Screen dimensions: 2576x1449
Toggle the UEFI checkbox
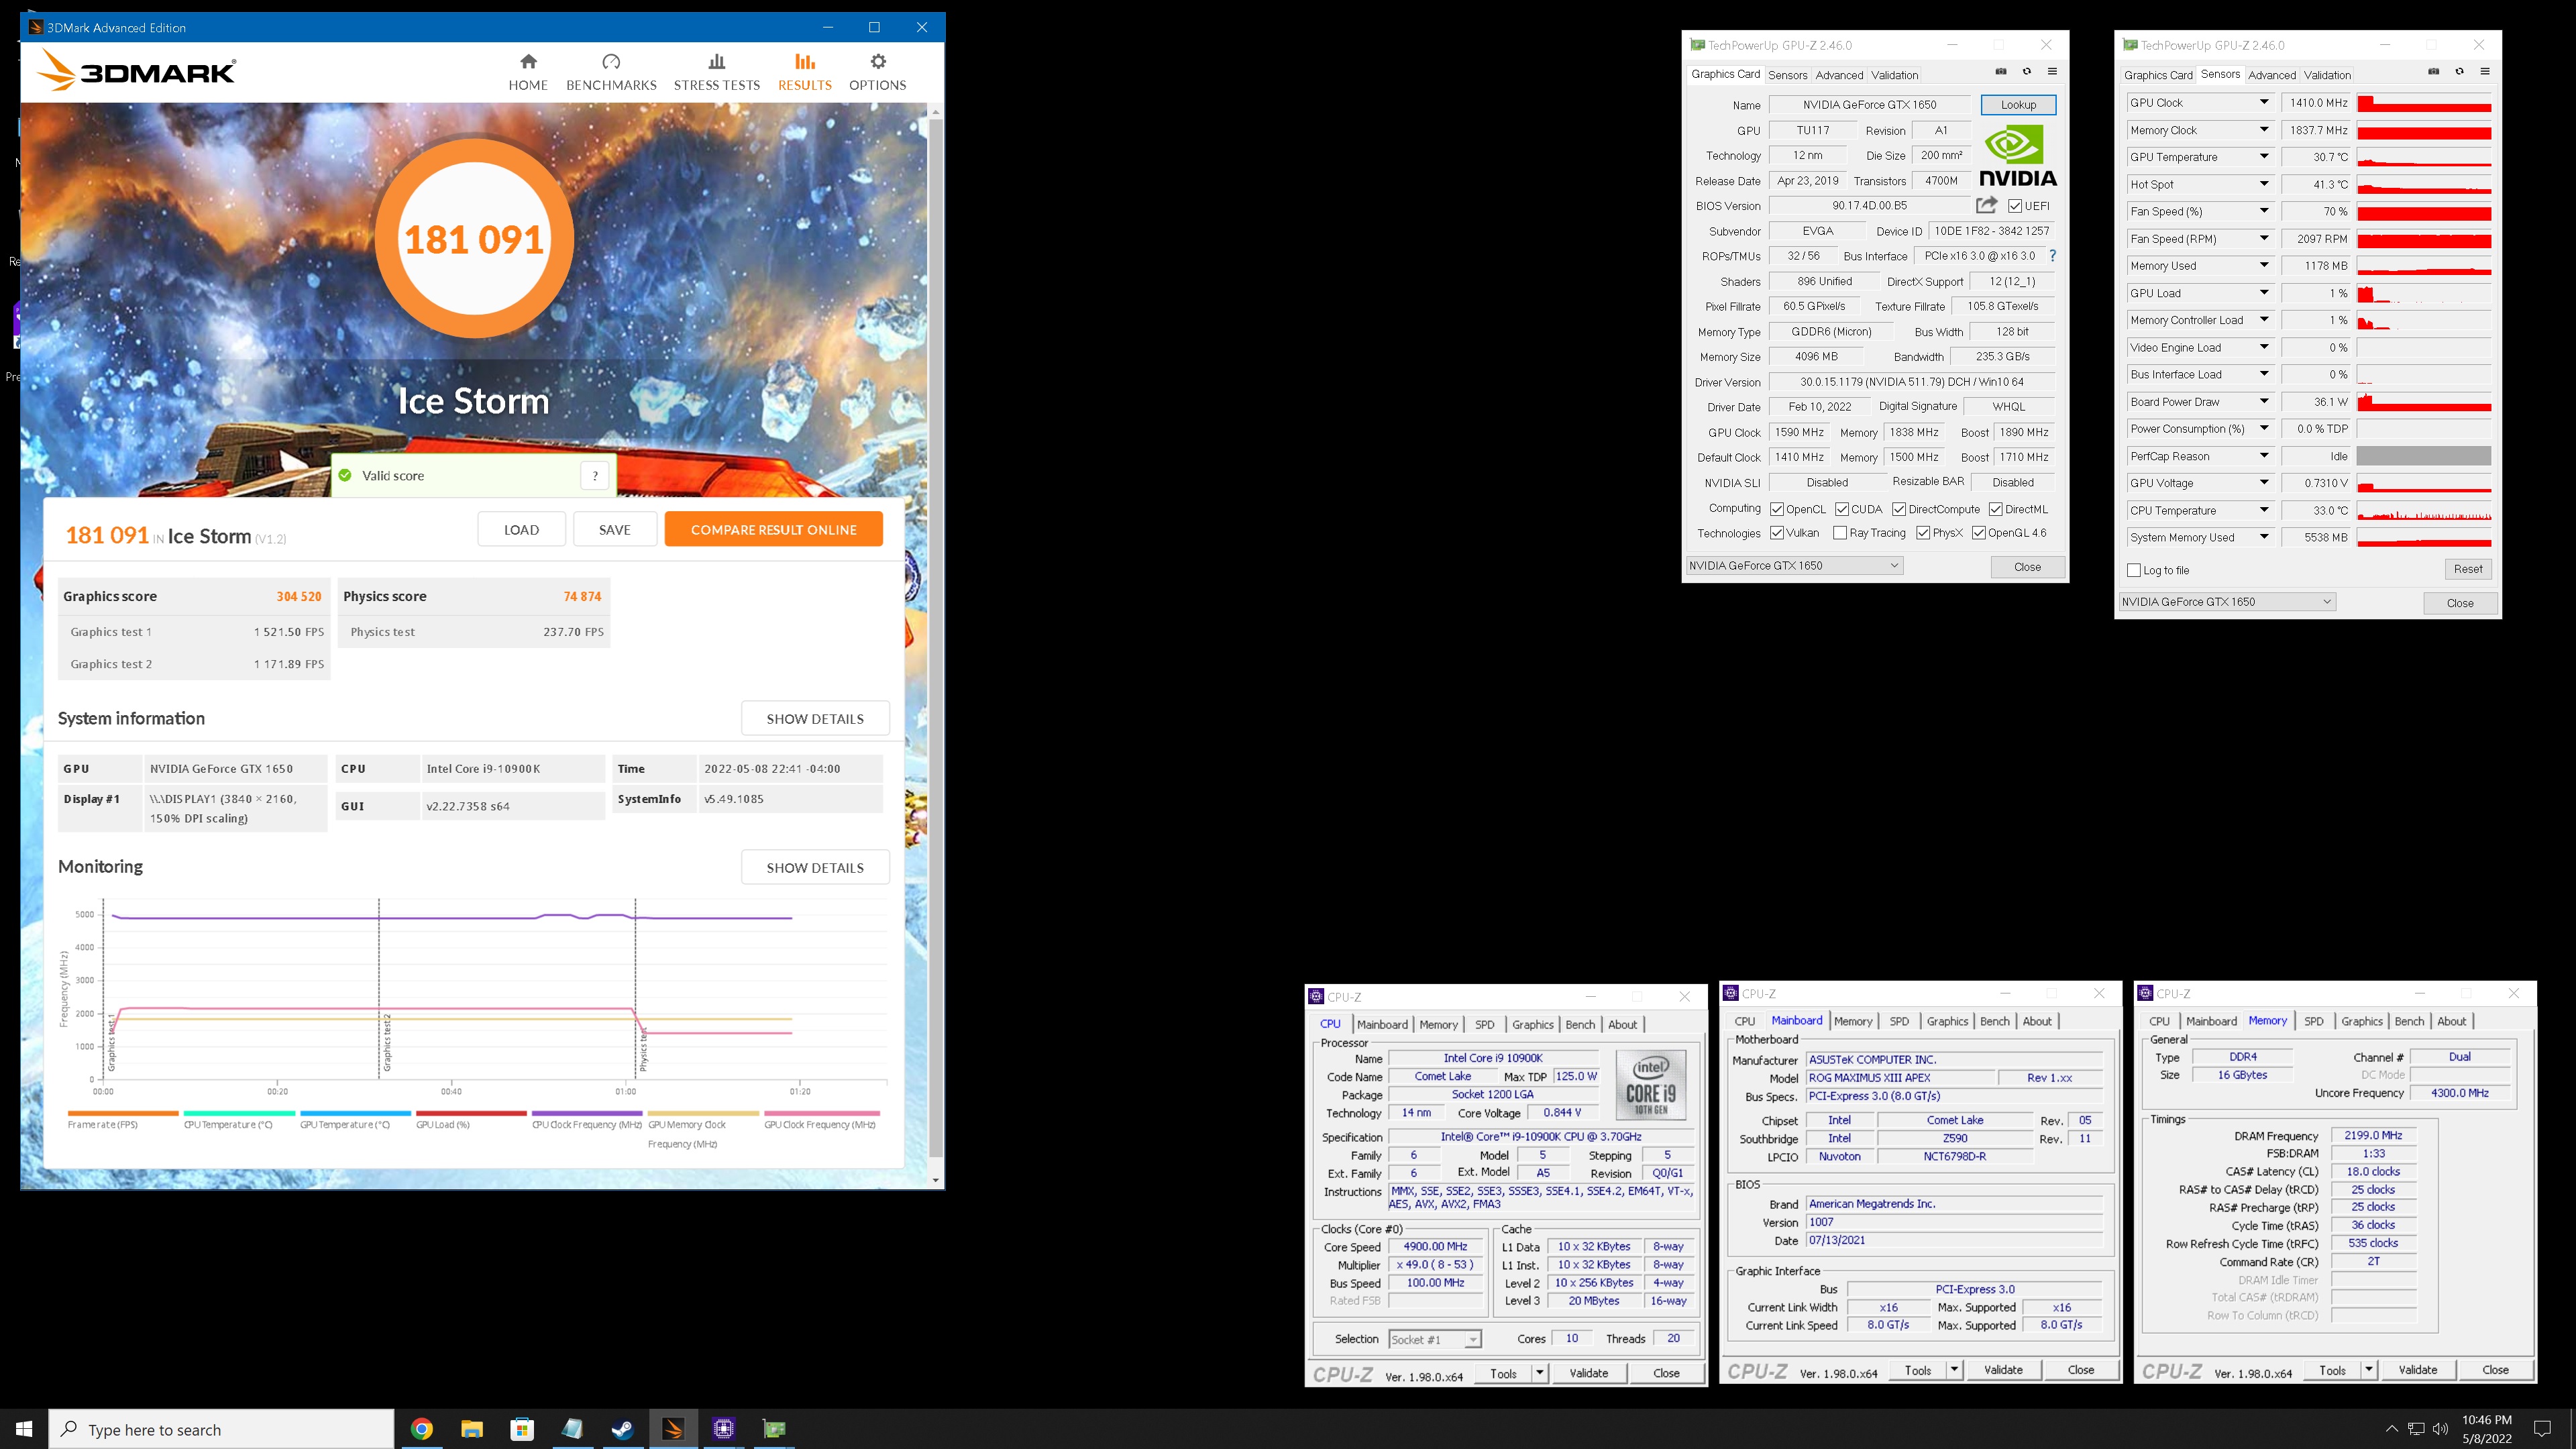[x=2015, y=206]
